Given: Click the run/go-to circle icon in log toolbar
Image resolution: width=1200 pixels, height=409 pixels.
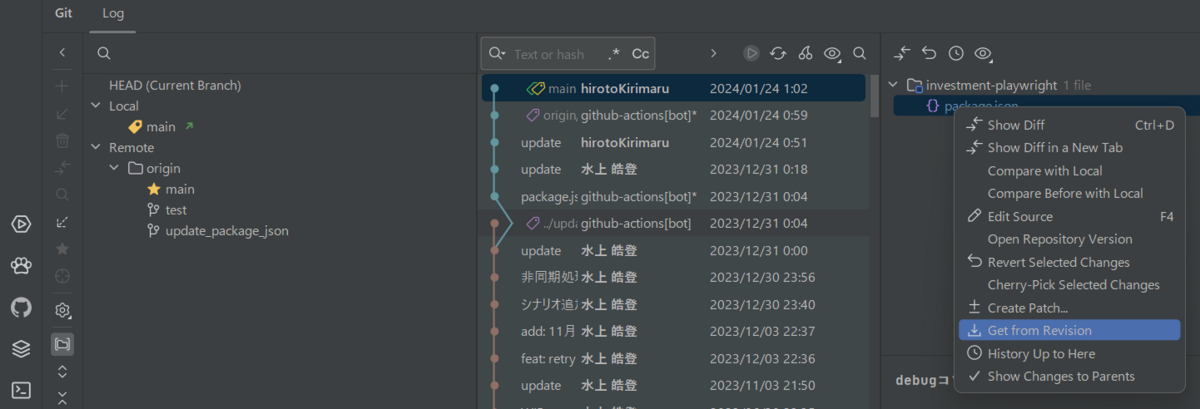Looking at the screenshot, I should click(x=751, y=53).
